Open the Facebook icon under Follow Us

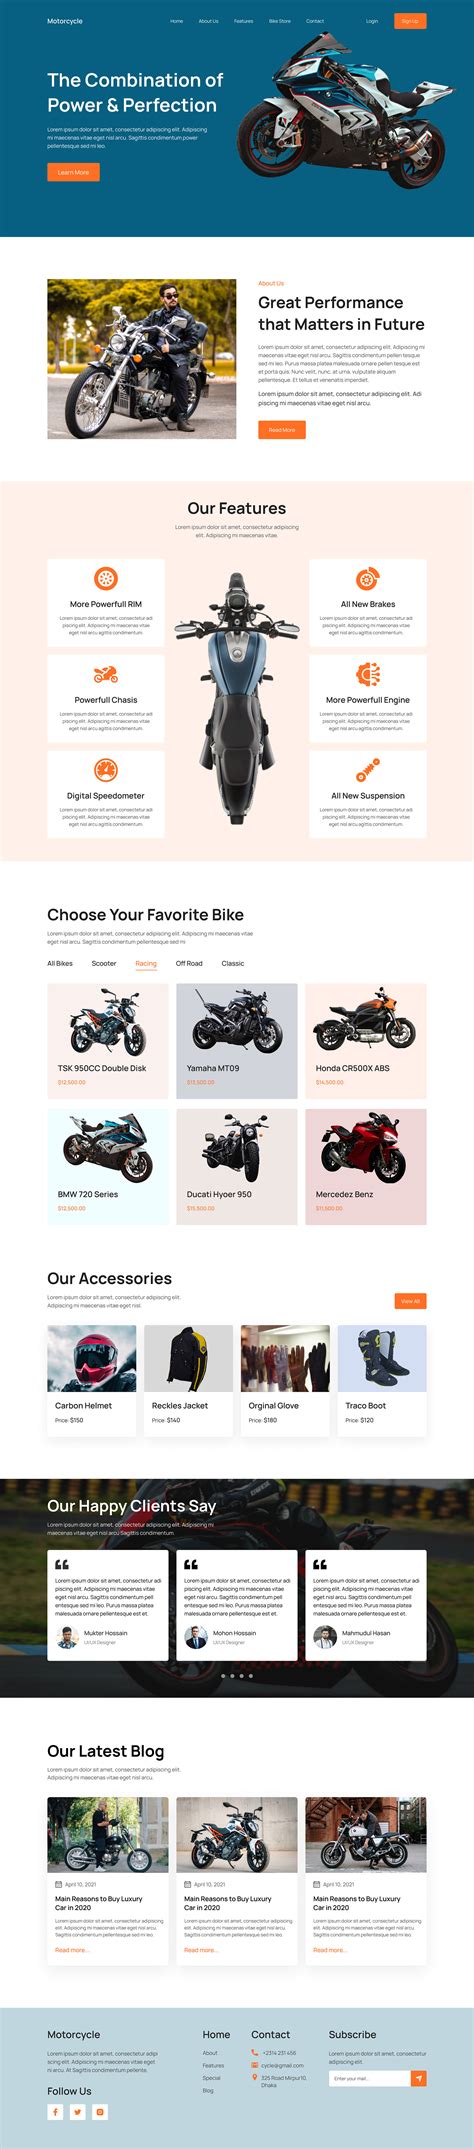[55, 2111]
